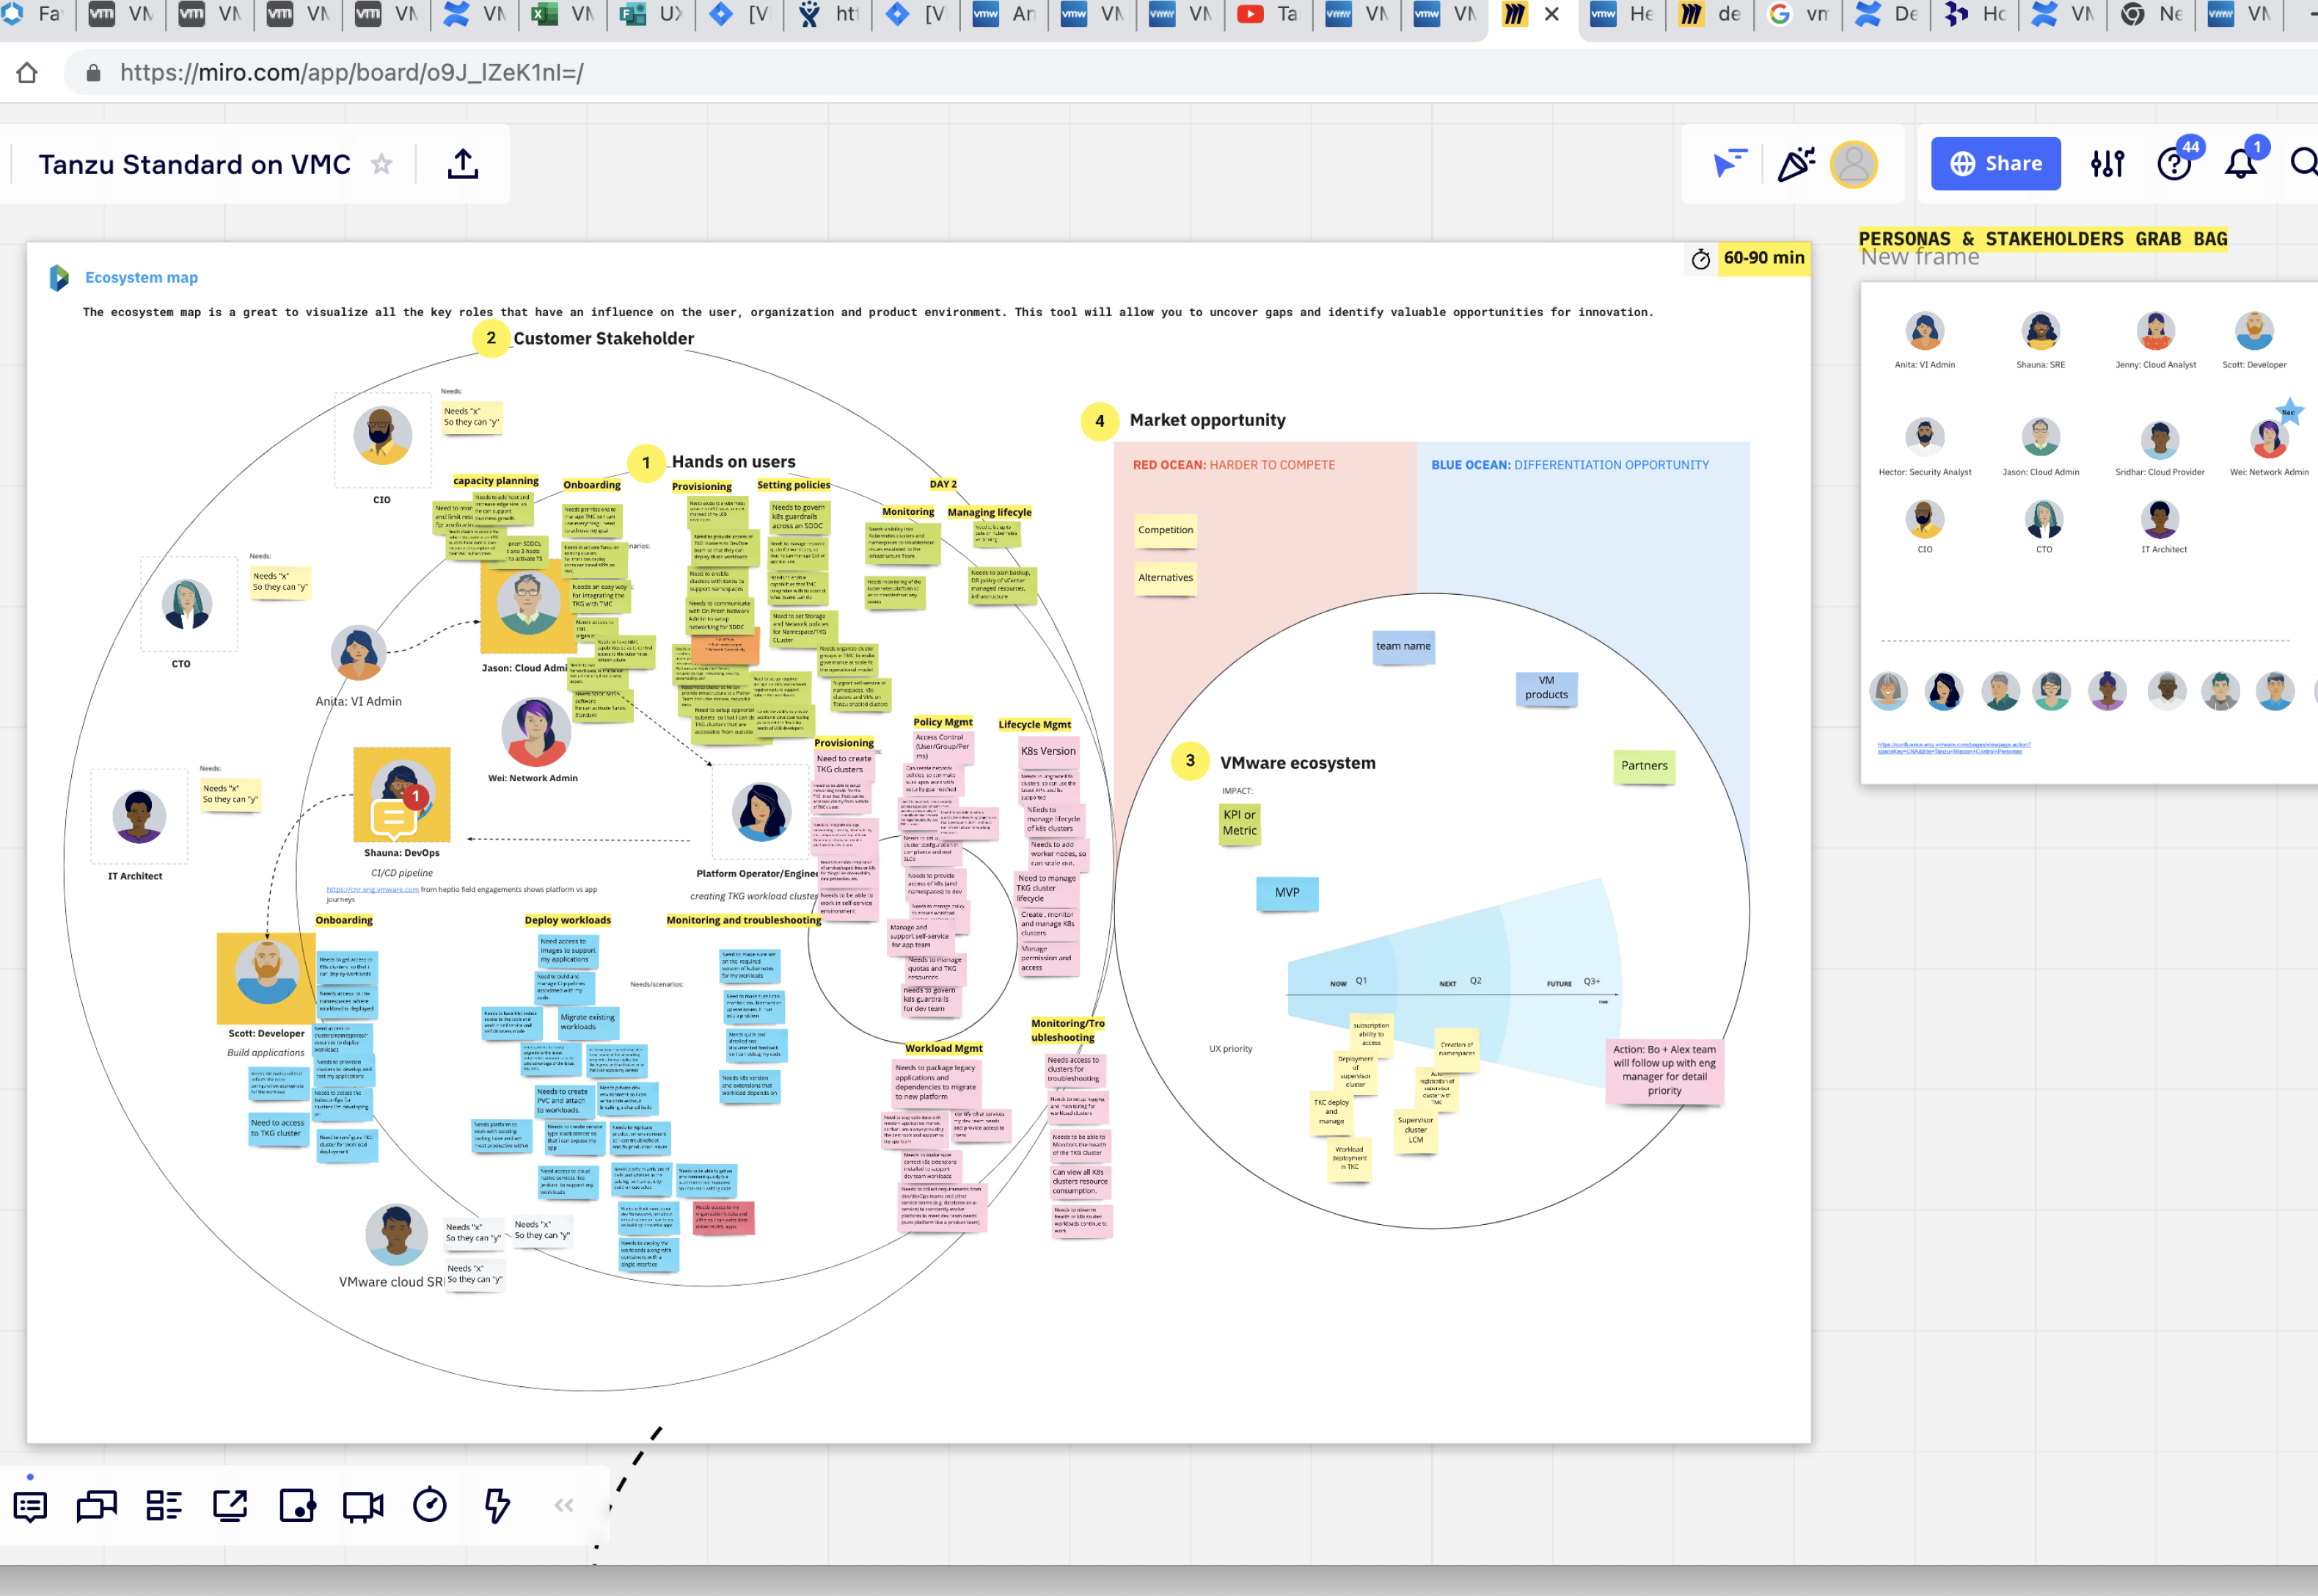This screenshot has height=1596, width=2318.
Task: Click the export board upload icon
Action: [462, 164]
